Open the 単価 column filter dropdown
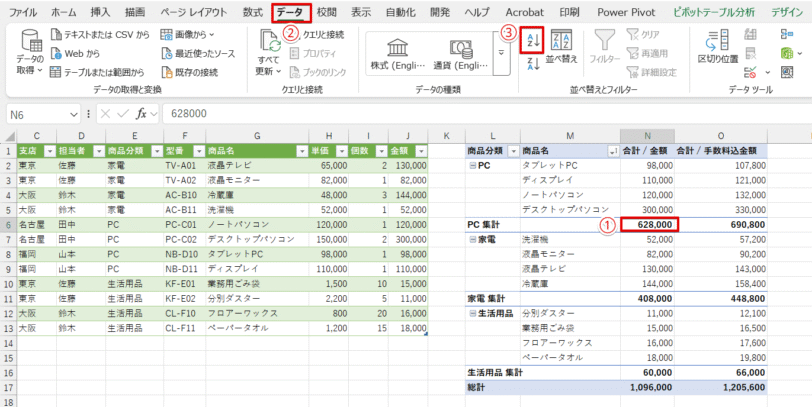 (341, 151)
